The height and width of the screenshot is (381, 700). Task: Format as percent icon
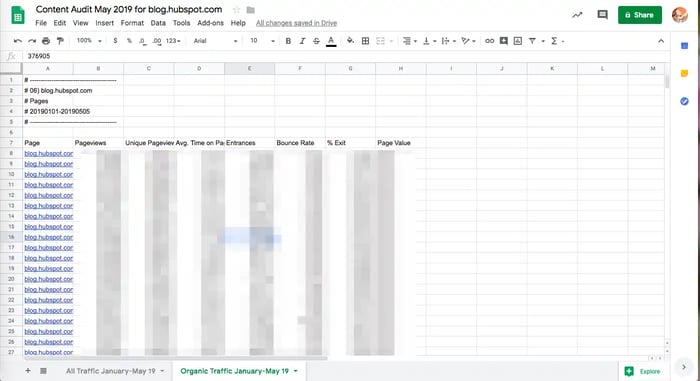click(129, 41)
